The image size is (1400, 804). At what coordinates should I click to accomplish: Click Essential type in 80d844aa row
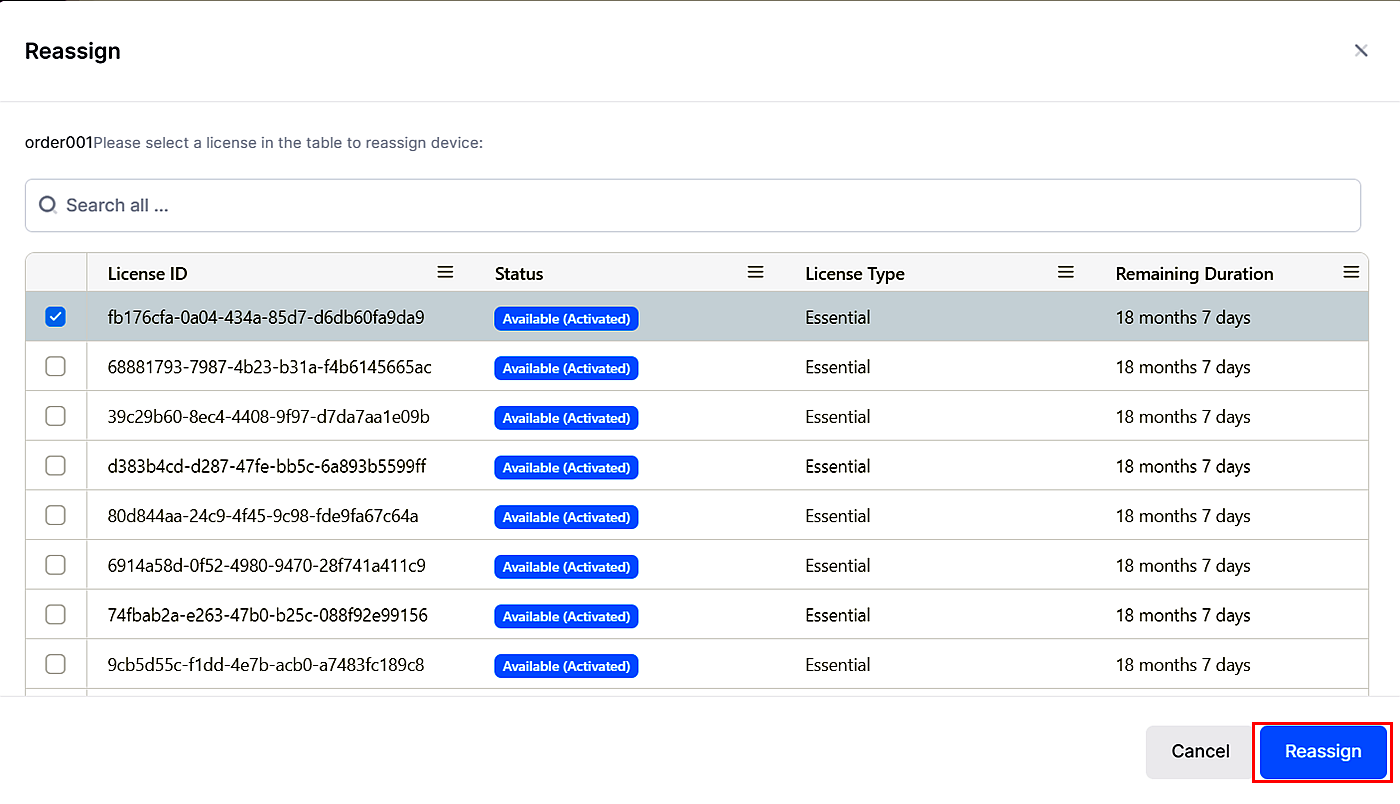click(838, 516)
